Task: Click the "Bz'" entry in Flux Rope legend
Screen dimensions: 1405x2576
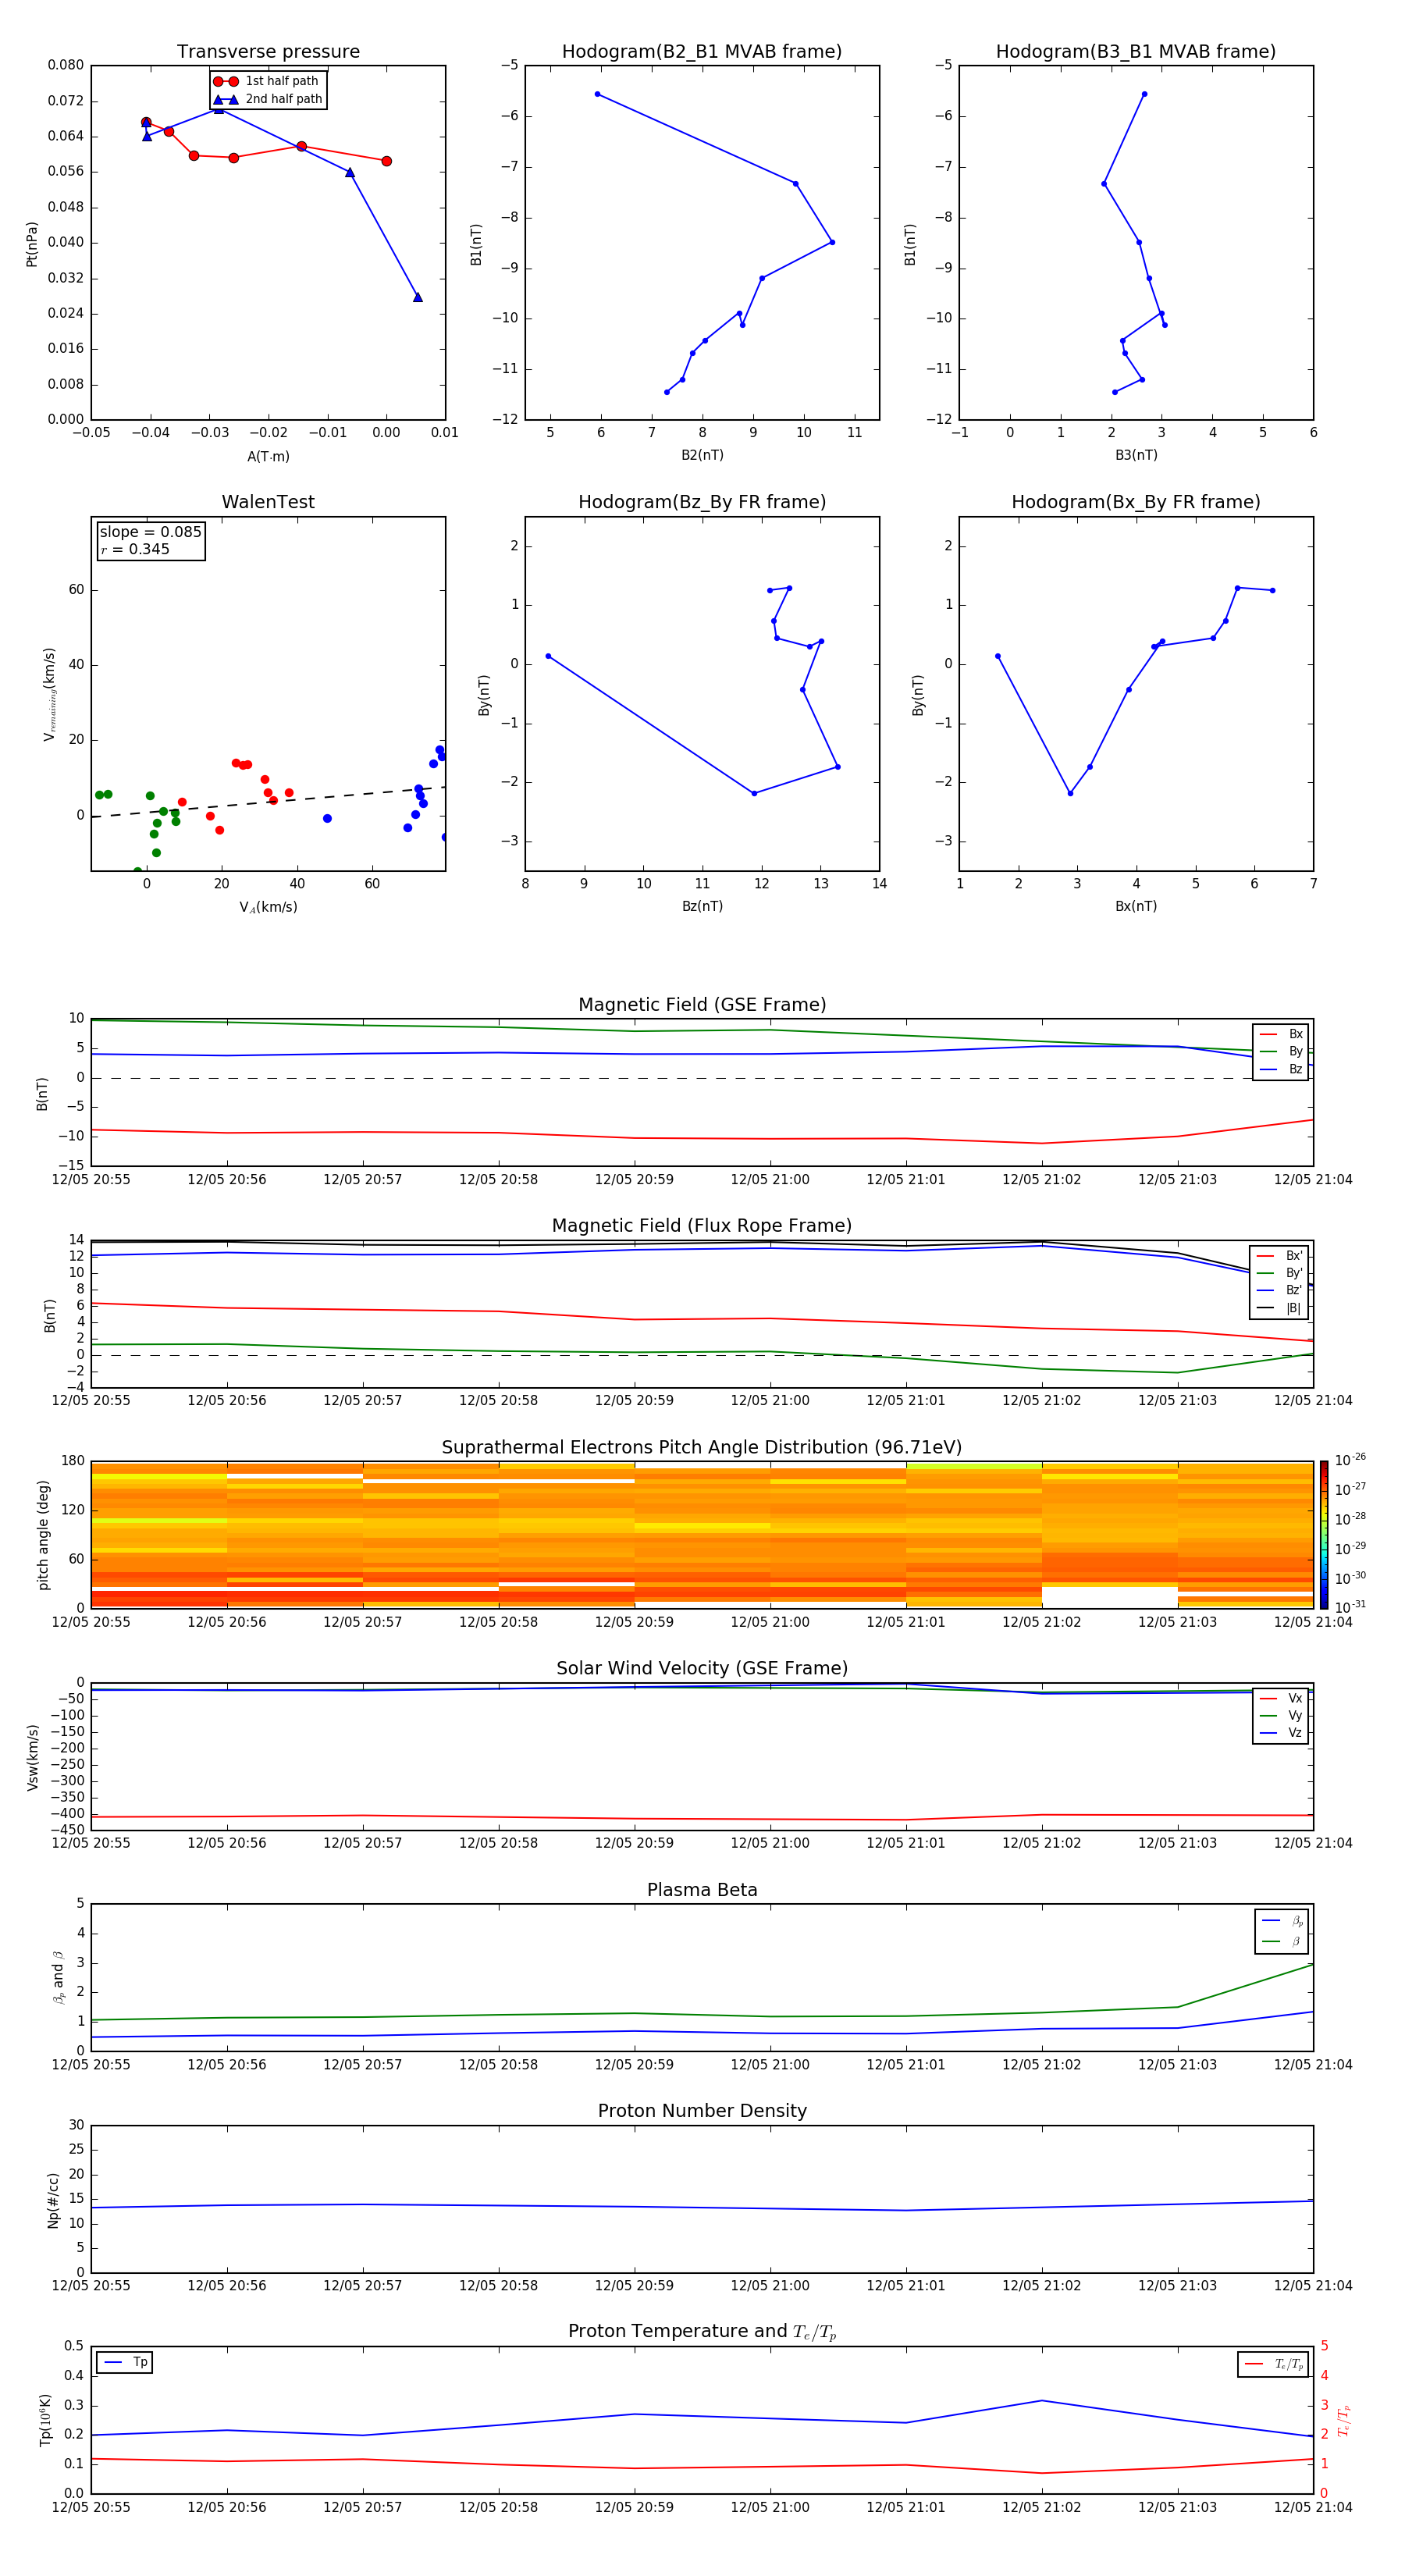Action: 1280,1291
